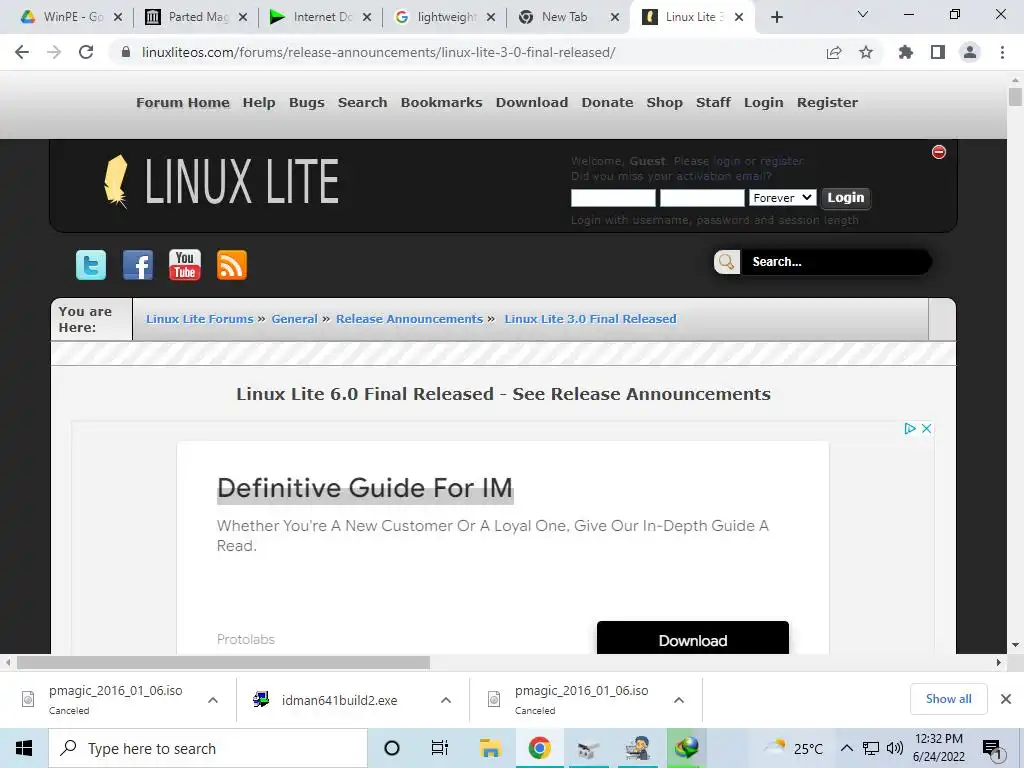Click the black Download ad button

coord(693,638)
